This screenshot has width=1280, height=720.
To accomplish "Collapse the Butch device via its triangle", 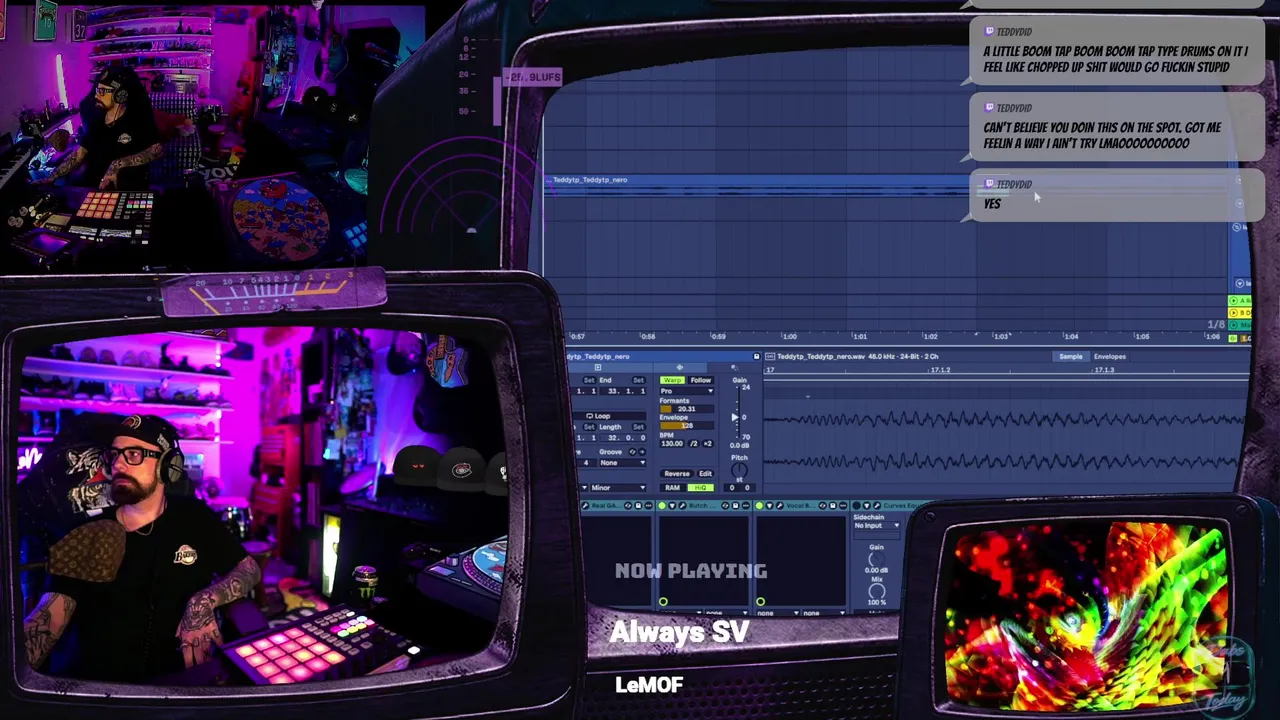I will point(673,506).
